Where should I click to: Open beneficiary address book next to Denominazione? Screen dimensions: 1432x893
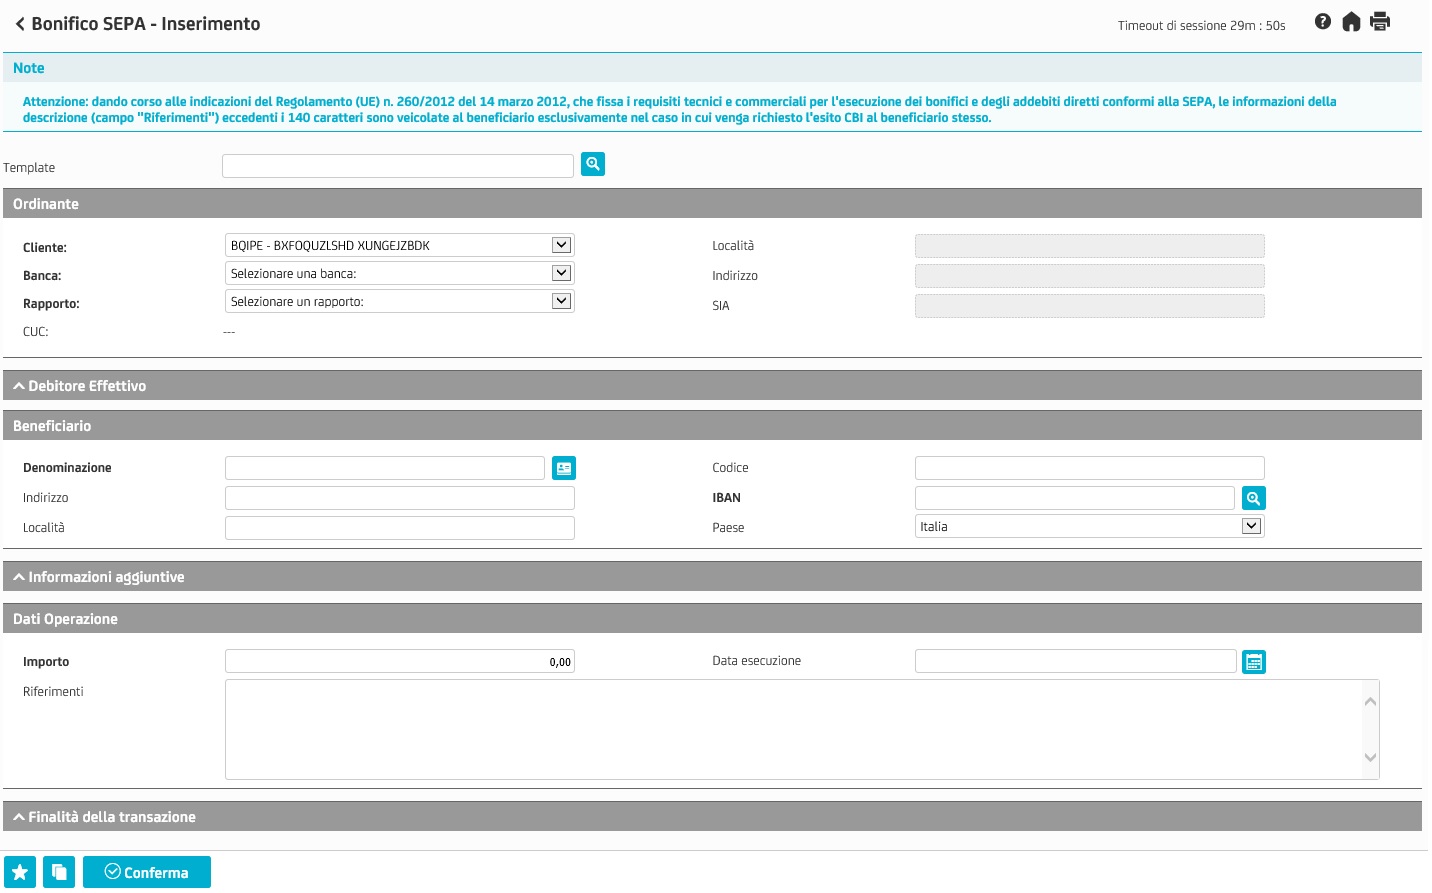[x=564, y=468]
